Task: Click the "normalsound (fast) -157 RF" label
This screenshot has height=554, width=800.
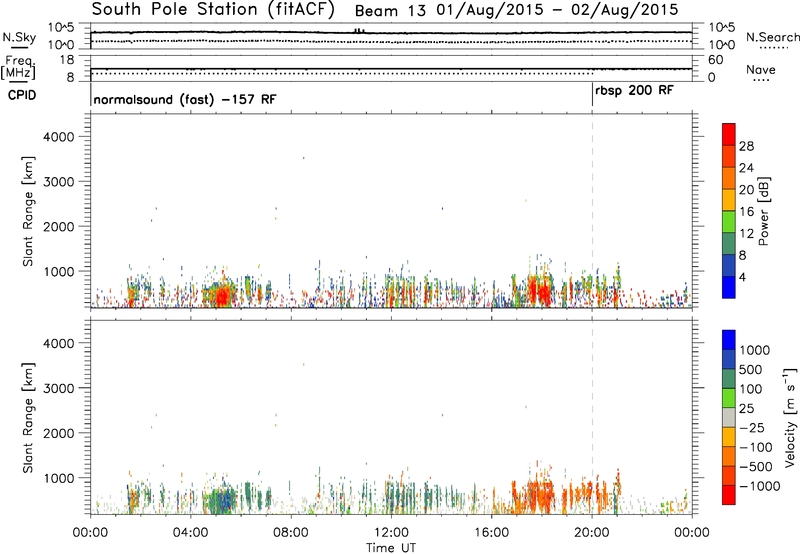Action: [x=185, y=99]
